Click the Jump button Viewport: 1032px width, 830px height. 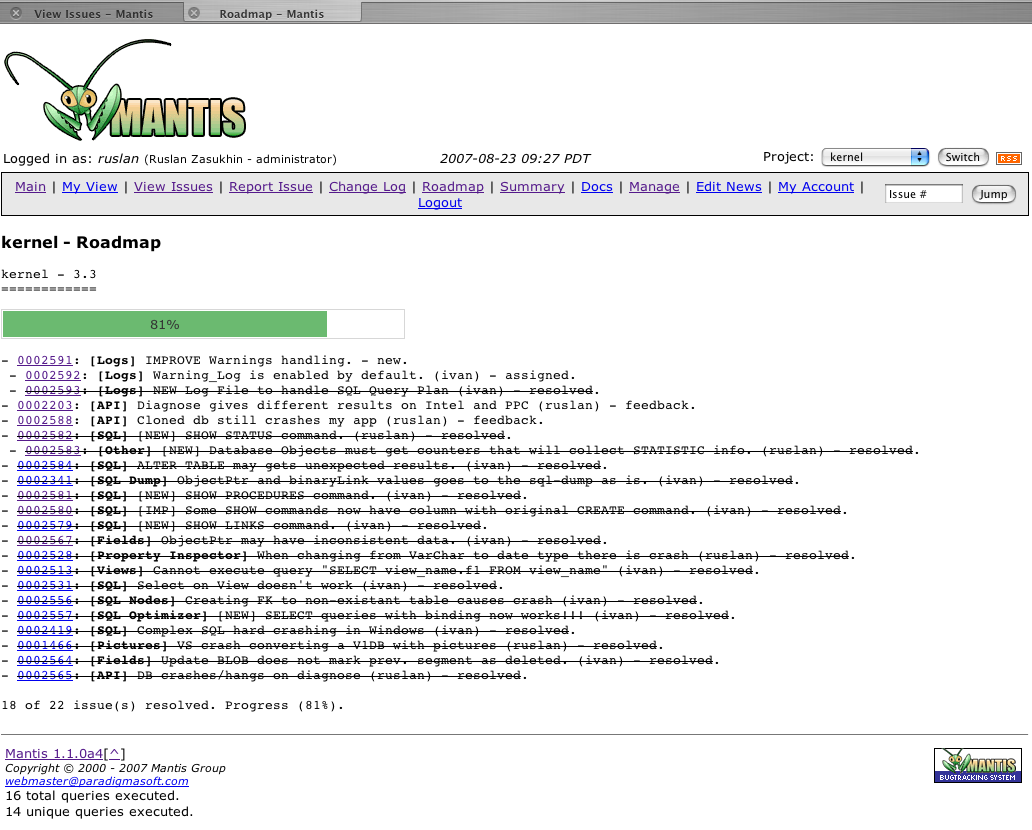point(993,194)
